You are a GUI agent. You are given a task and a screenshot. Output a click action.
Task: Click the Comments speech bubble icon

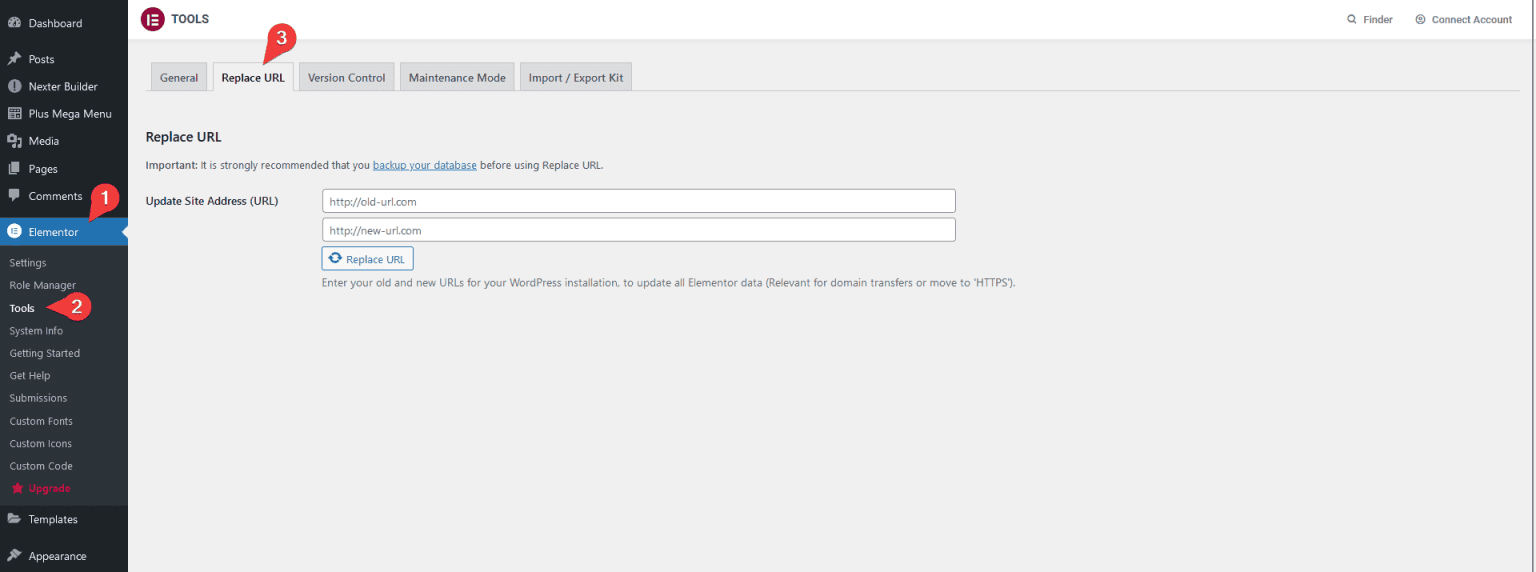[x=15, y=196]
